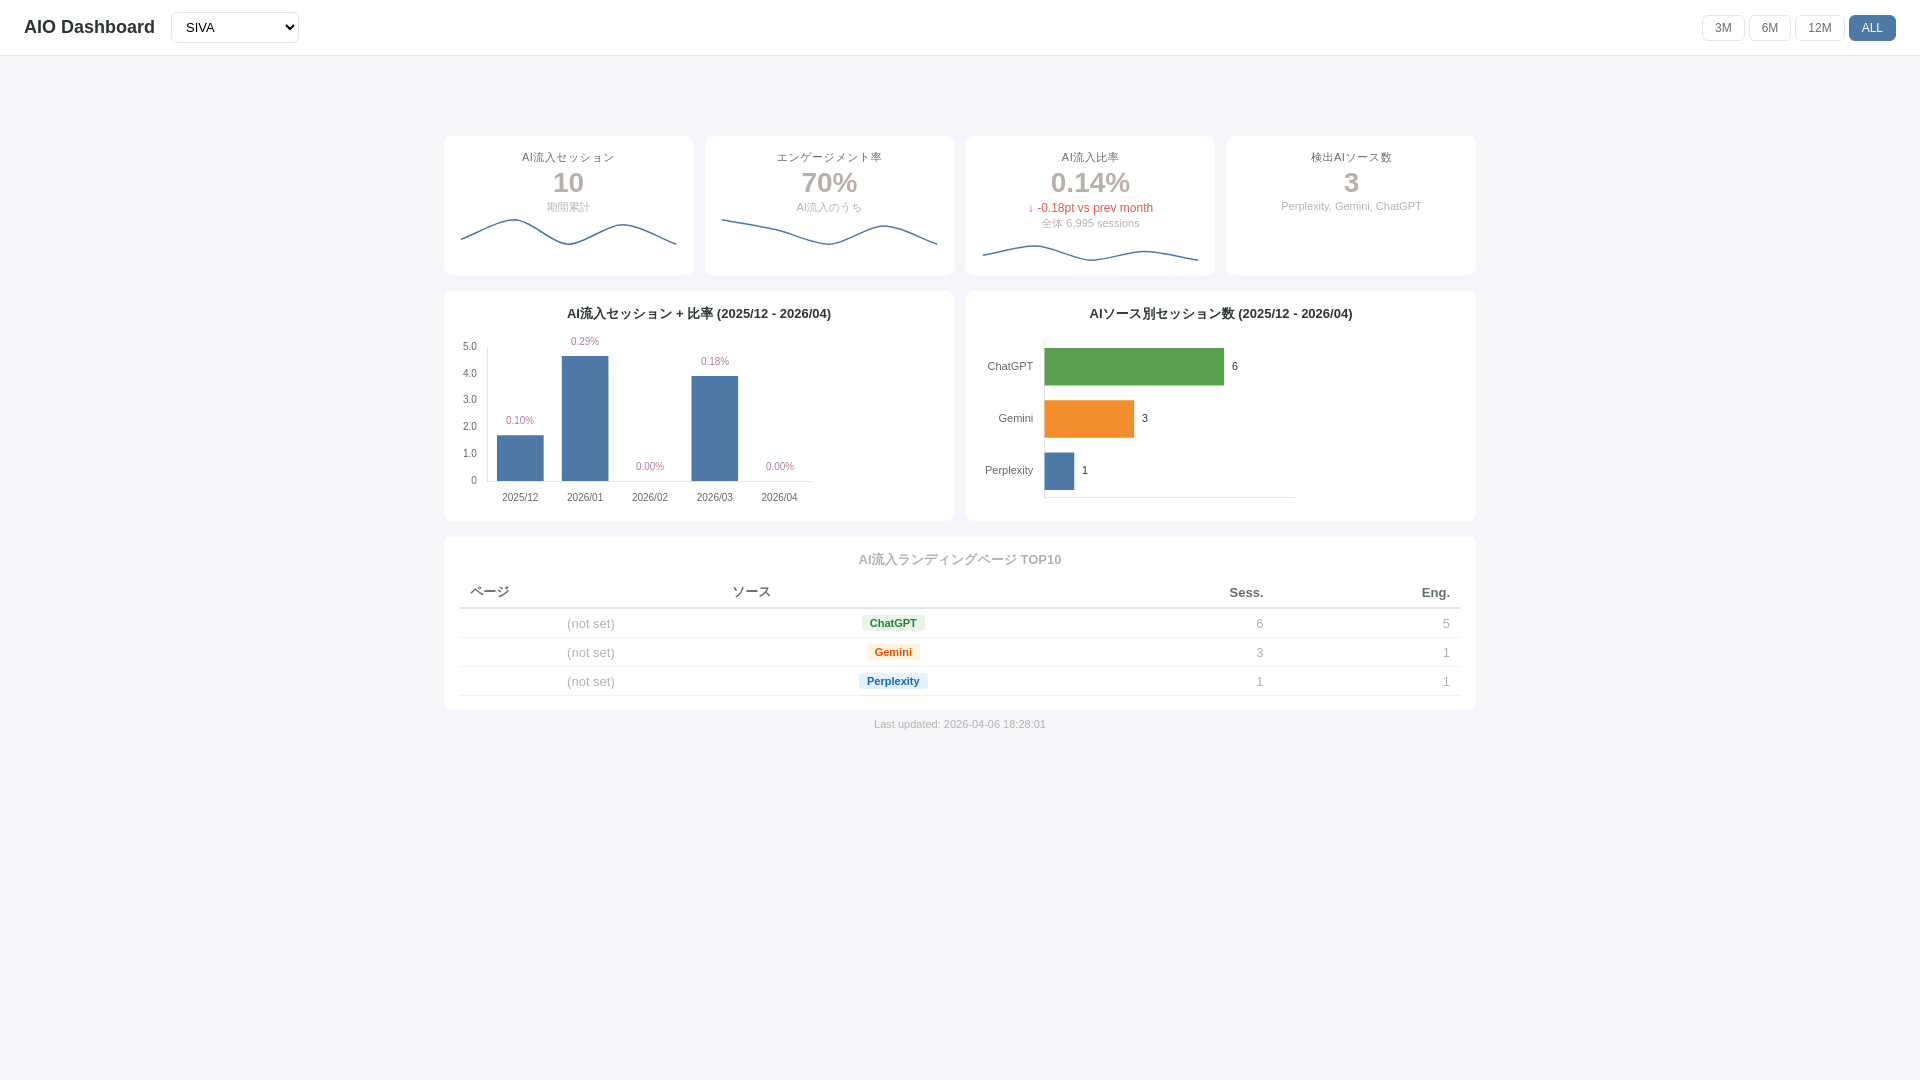Click (not set) in the ChatGPT row
Image resolution: width=1920 pixels, height=1080 pixels.
[591, 624]
